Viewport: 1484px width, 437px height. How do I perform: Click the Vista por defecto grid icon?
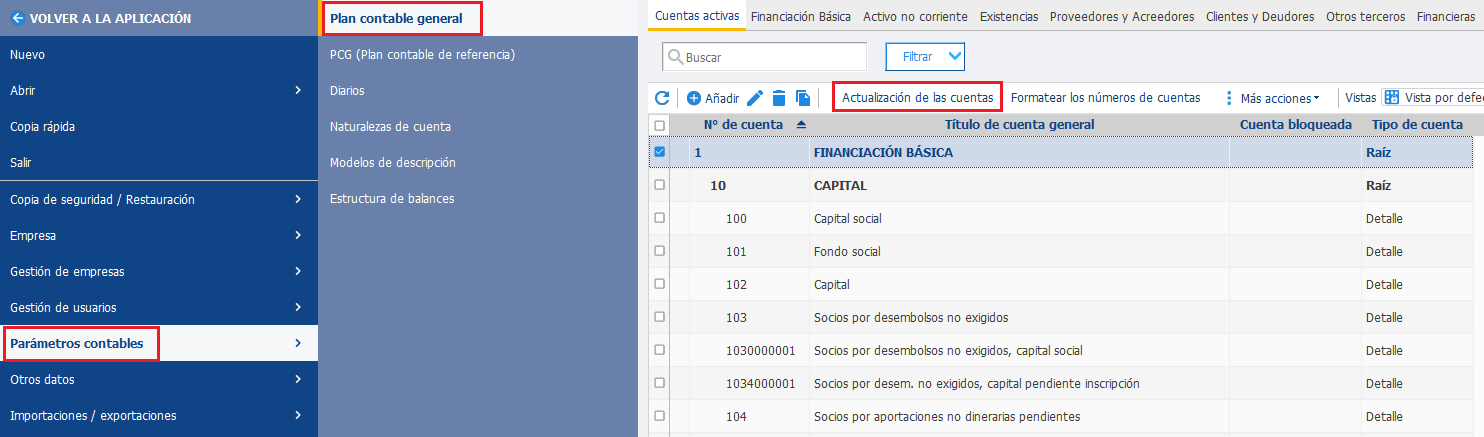[1391, 98]
